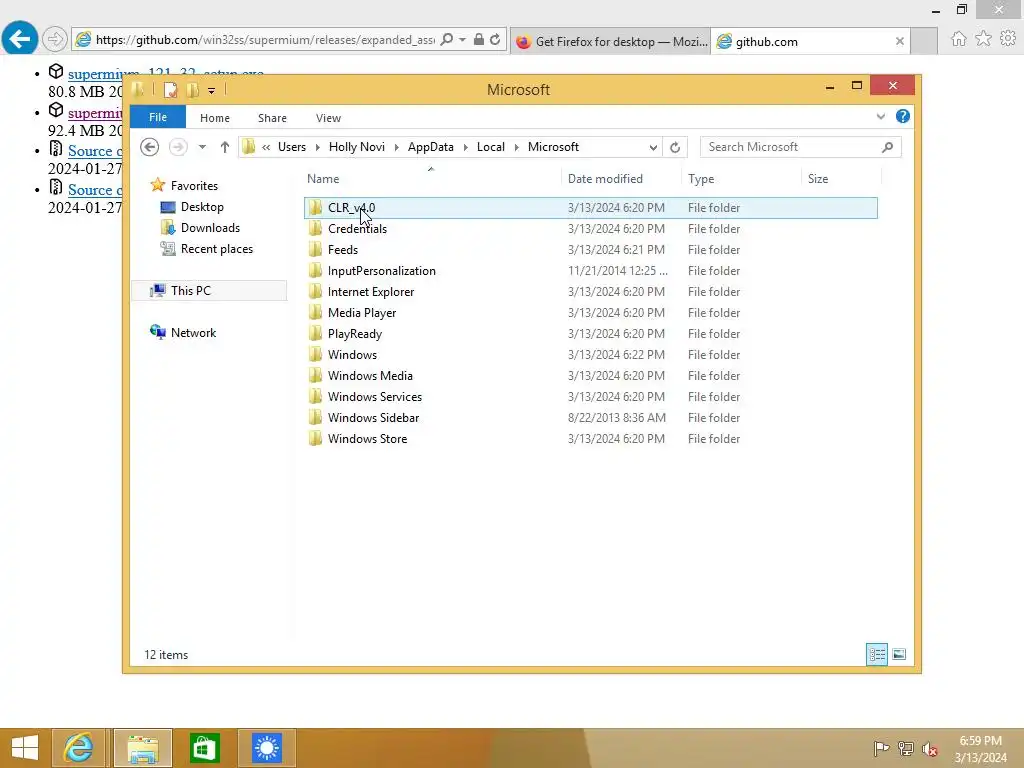Open the blue sun app on taskbar

click(x=266, y=748)
